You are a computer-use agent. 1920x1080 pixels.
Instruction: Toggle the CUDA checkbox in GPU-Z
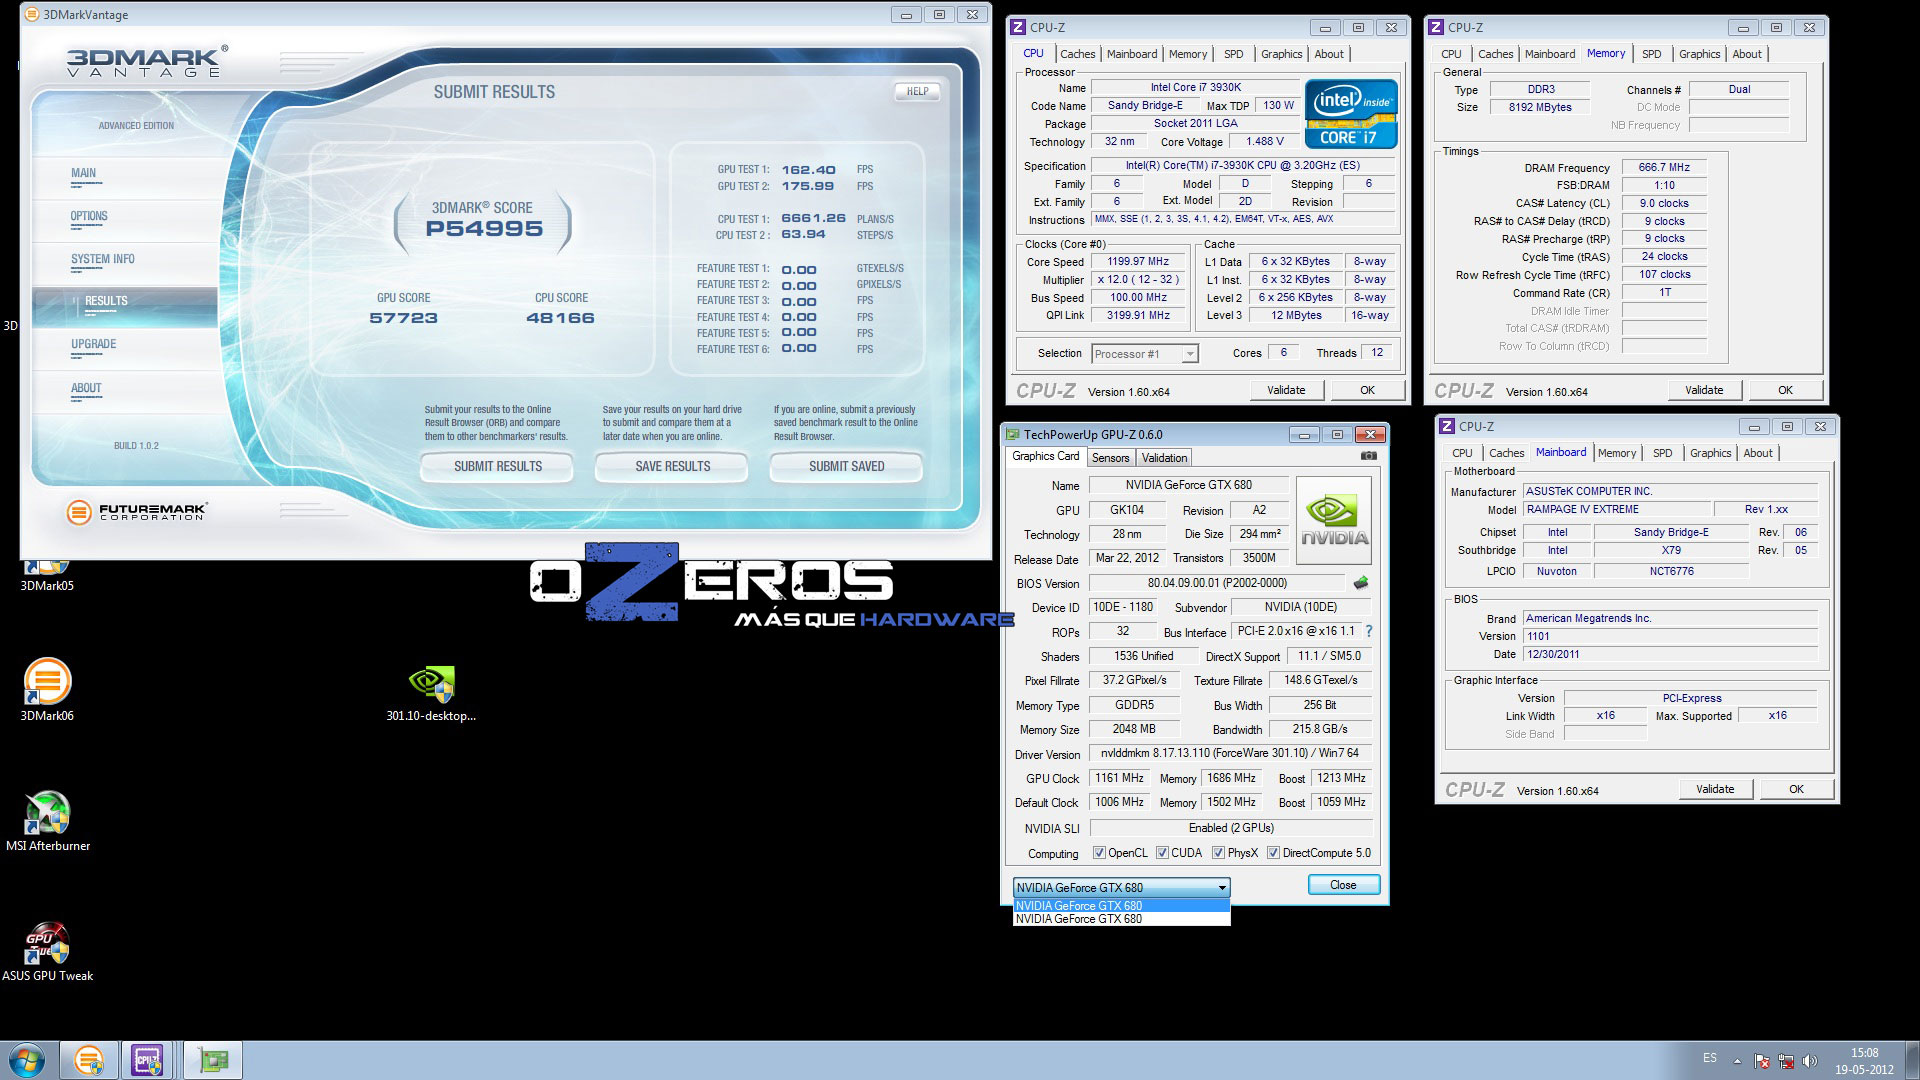(1162, 853)
